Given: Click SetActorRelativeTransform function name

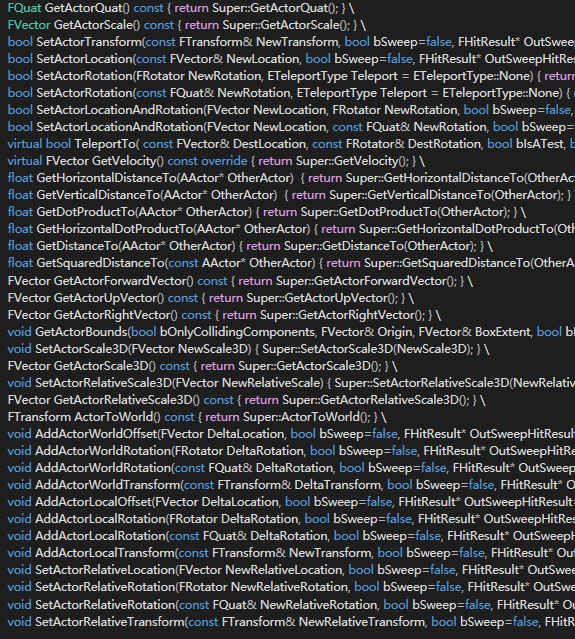Looking at the screenshot, I should [110, 622].
